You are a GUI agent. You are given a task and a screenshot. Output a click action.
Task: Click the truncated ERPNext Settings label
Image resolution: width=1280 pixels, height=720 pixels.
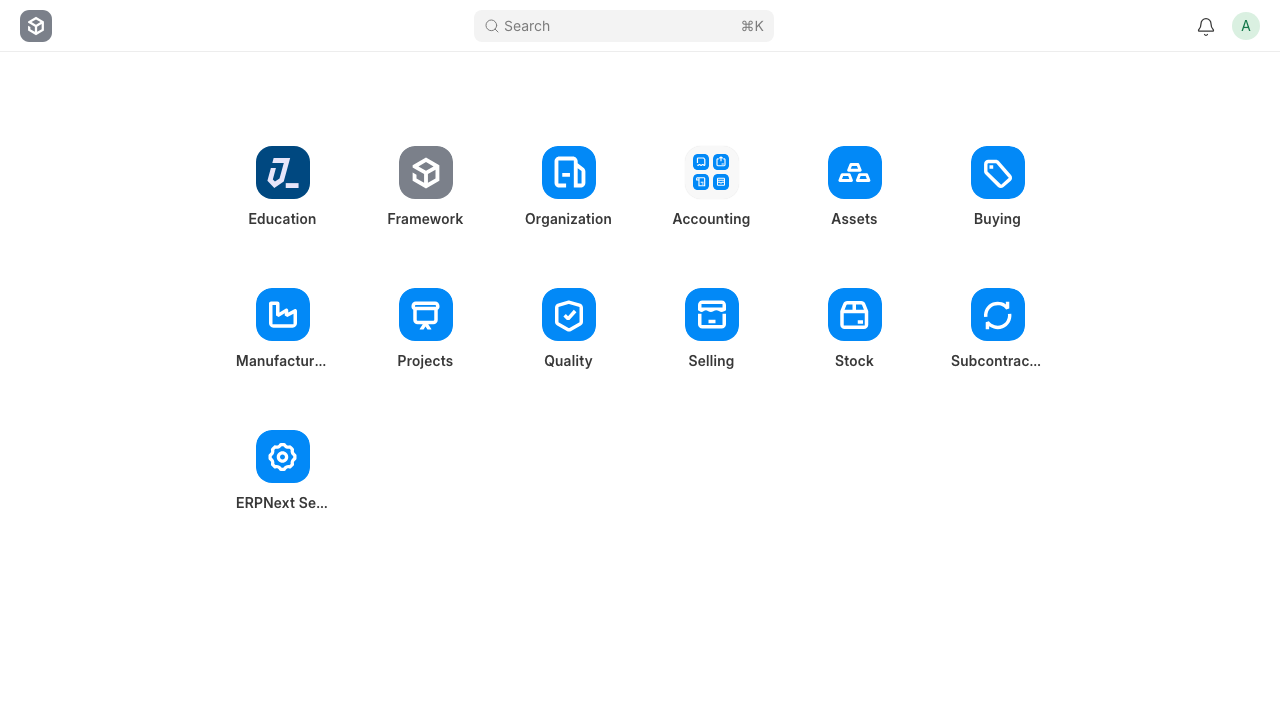282,503
